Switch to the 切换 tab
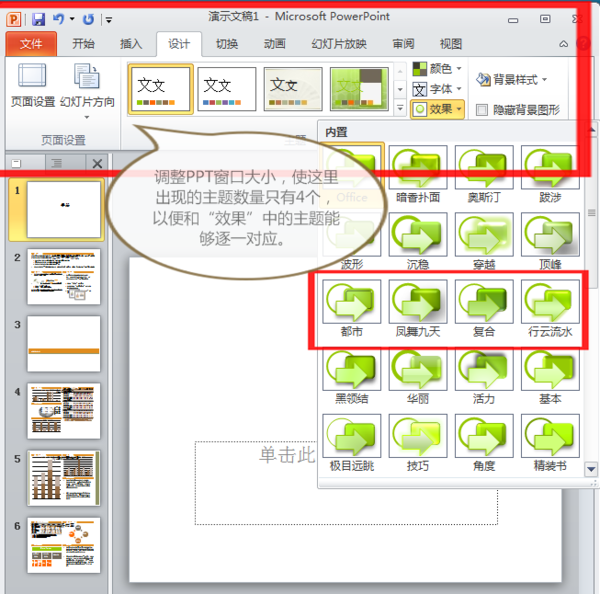The image size is (600, 594). (227, 44)
